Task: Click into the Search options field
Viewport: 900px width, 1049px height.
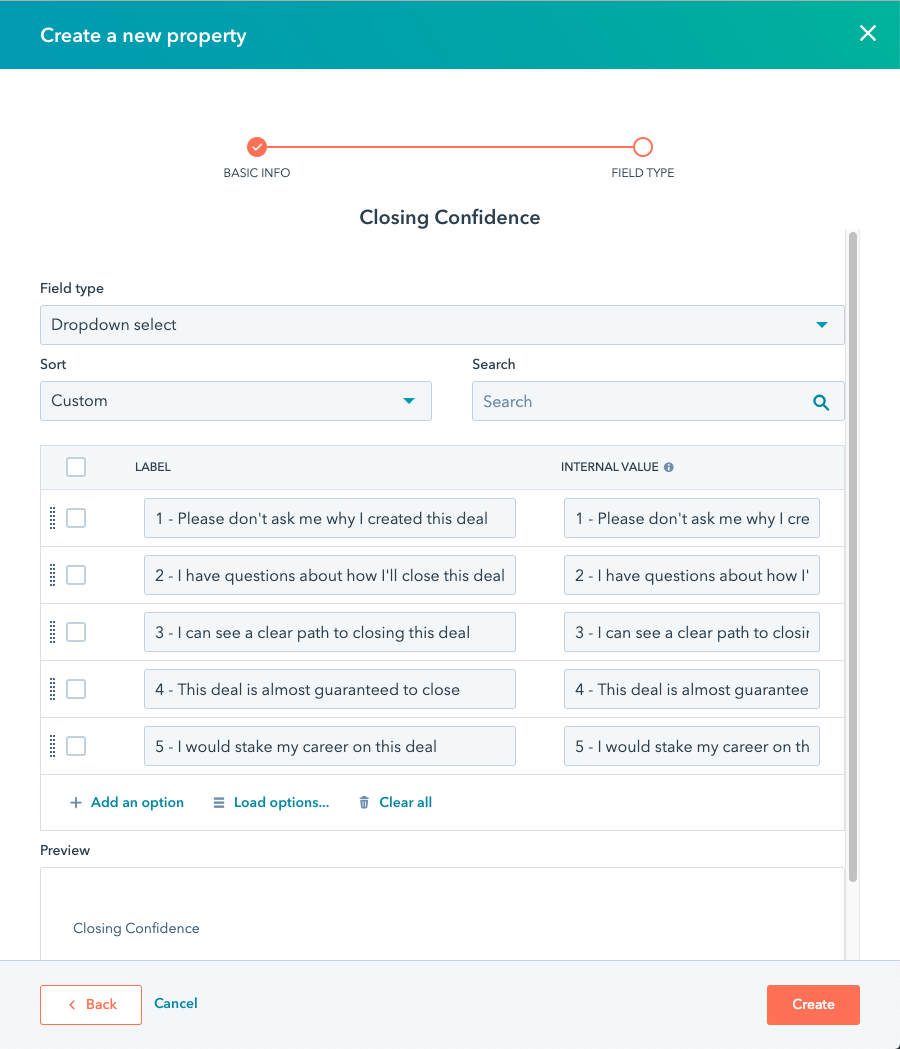Action: tap(640, 402)
